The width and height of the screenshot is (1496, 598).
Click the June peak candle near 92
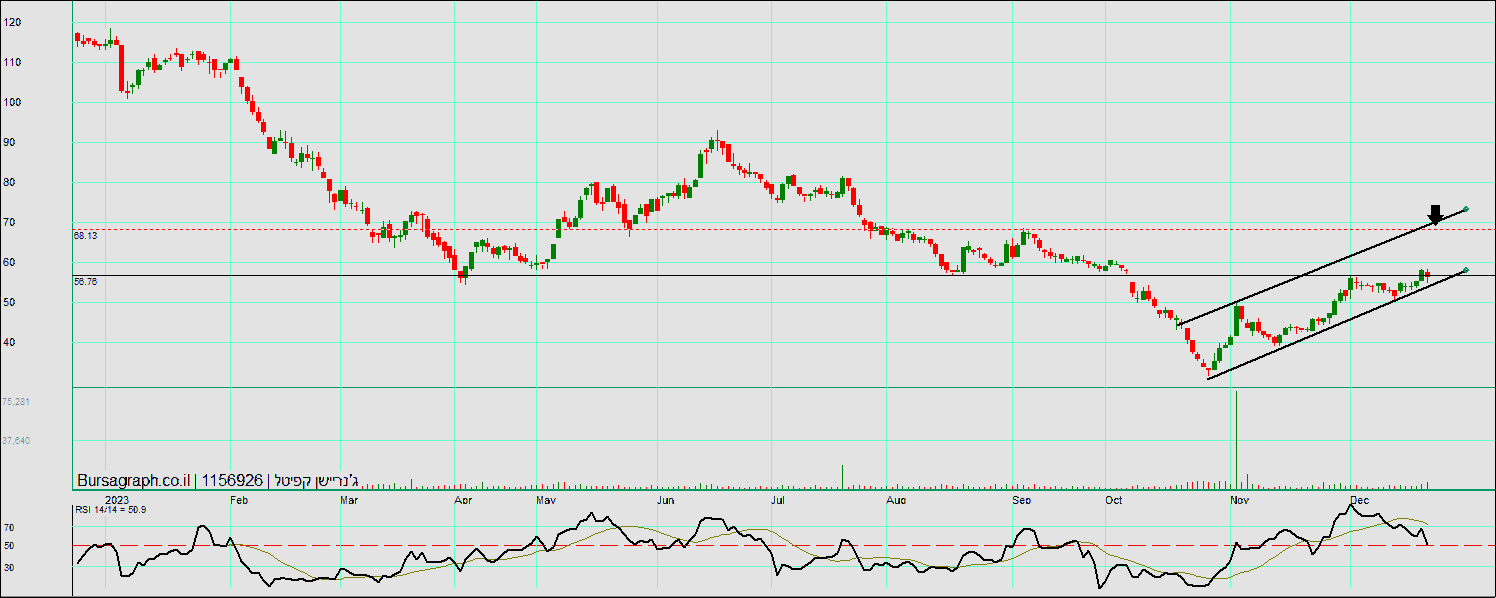click(717, 142)
